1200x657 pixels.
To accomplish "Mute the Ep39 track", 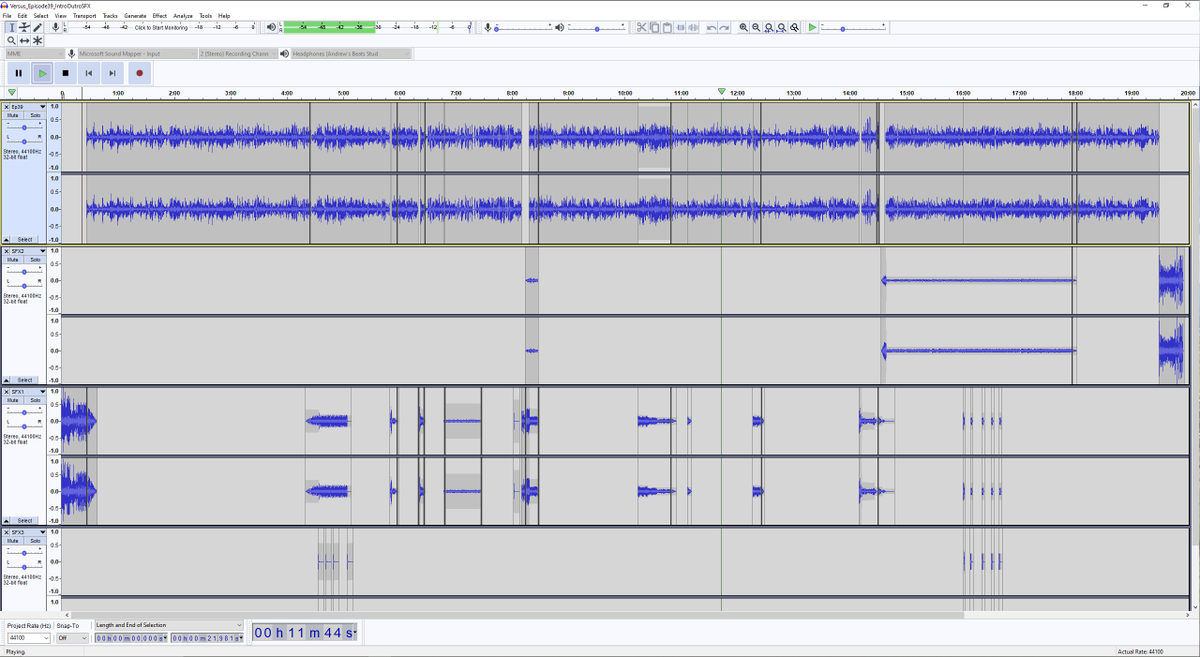I will point(13,115).
